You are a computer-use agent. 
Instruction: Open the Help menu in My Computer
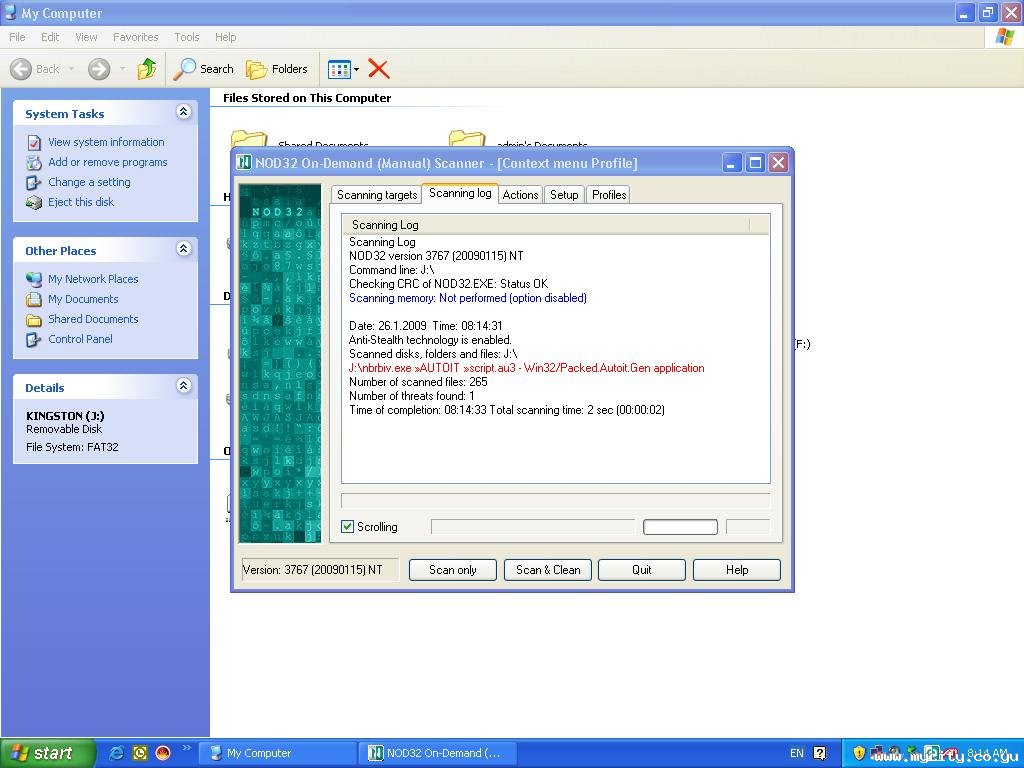225,37
